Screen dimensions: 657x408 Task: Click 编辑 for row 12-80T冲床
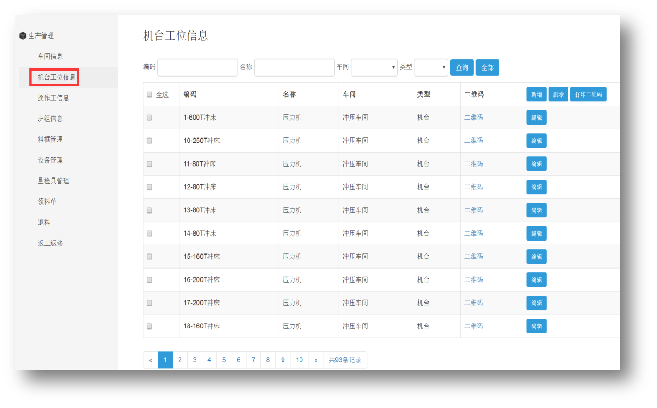pyautogui.click(x=536, y=187)
